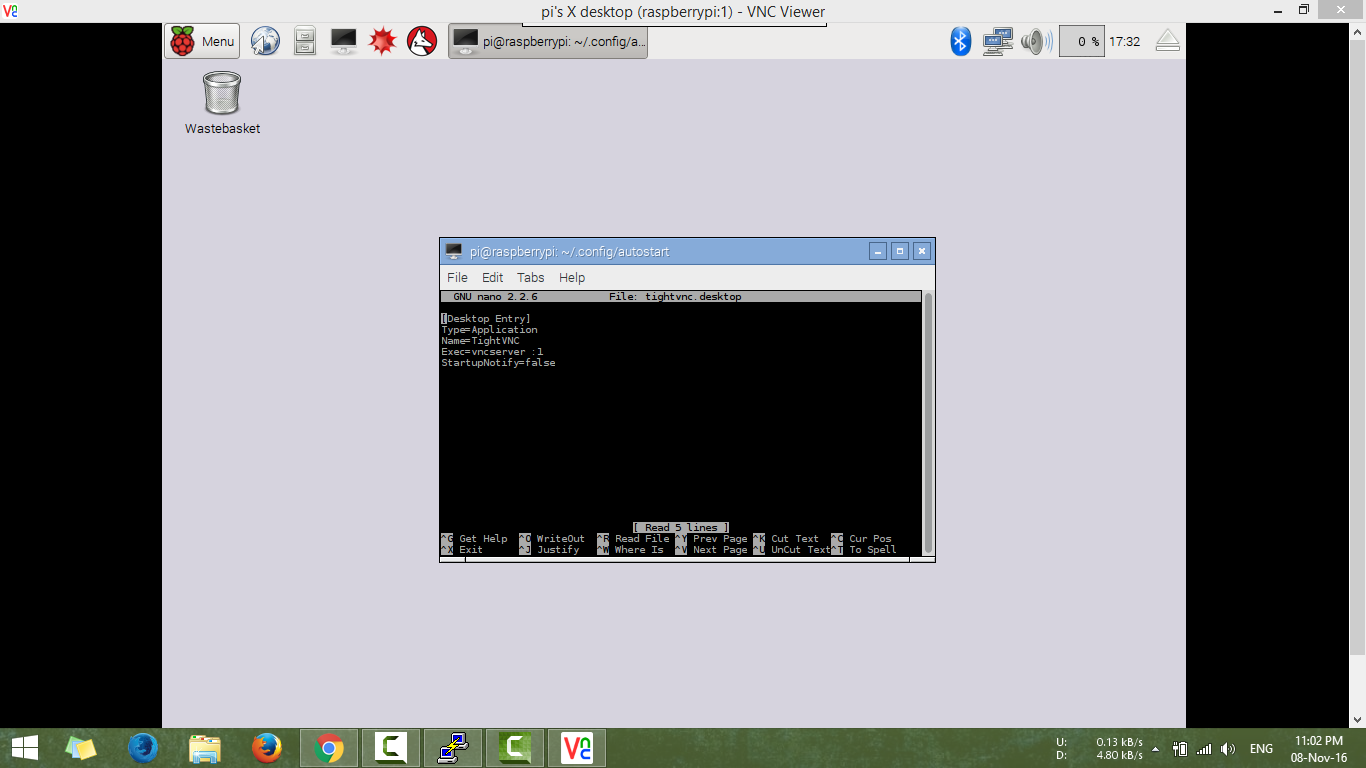Click the network monitor icon in Pi tray
Image resolution: width=1366 pixels, height=768 pixels.
coord(996,41)
